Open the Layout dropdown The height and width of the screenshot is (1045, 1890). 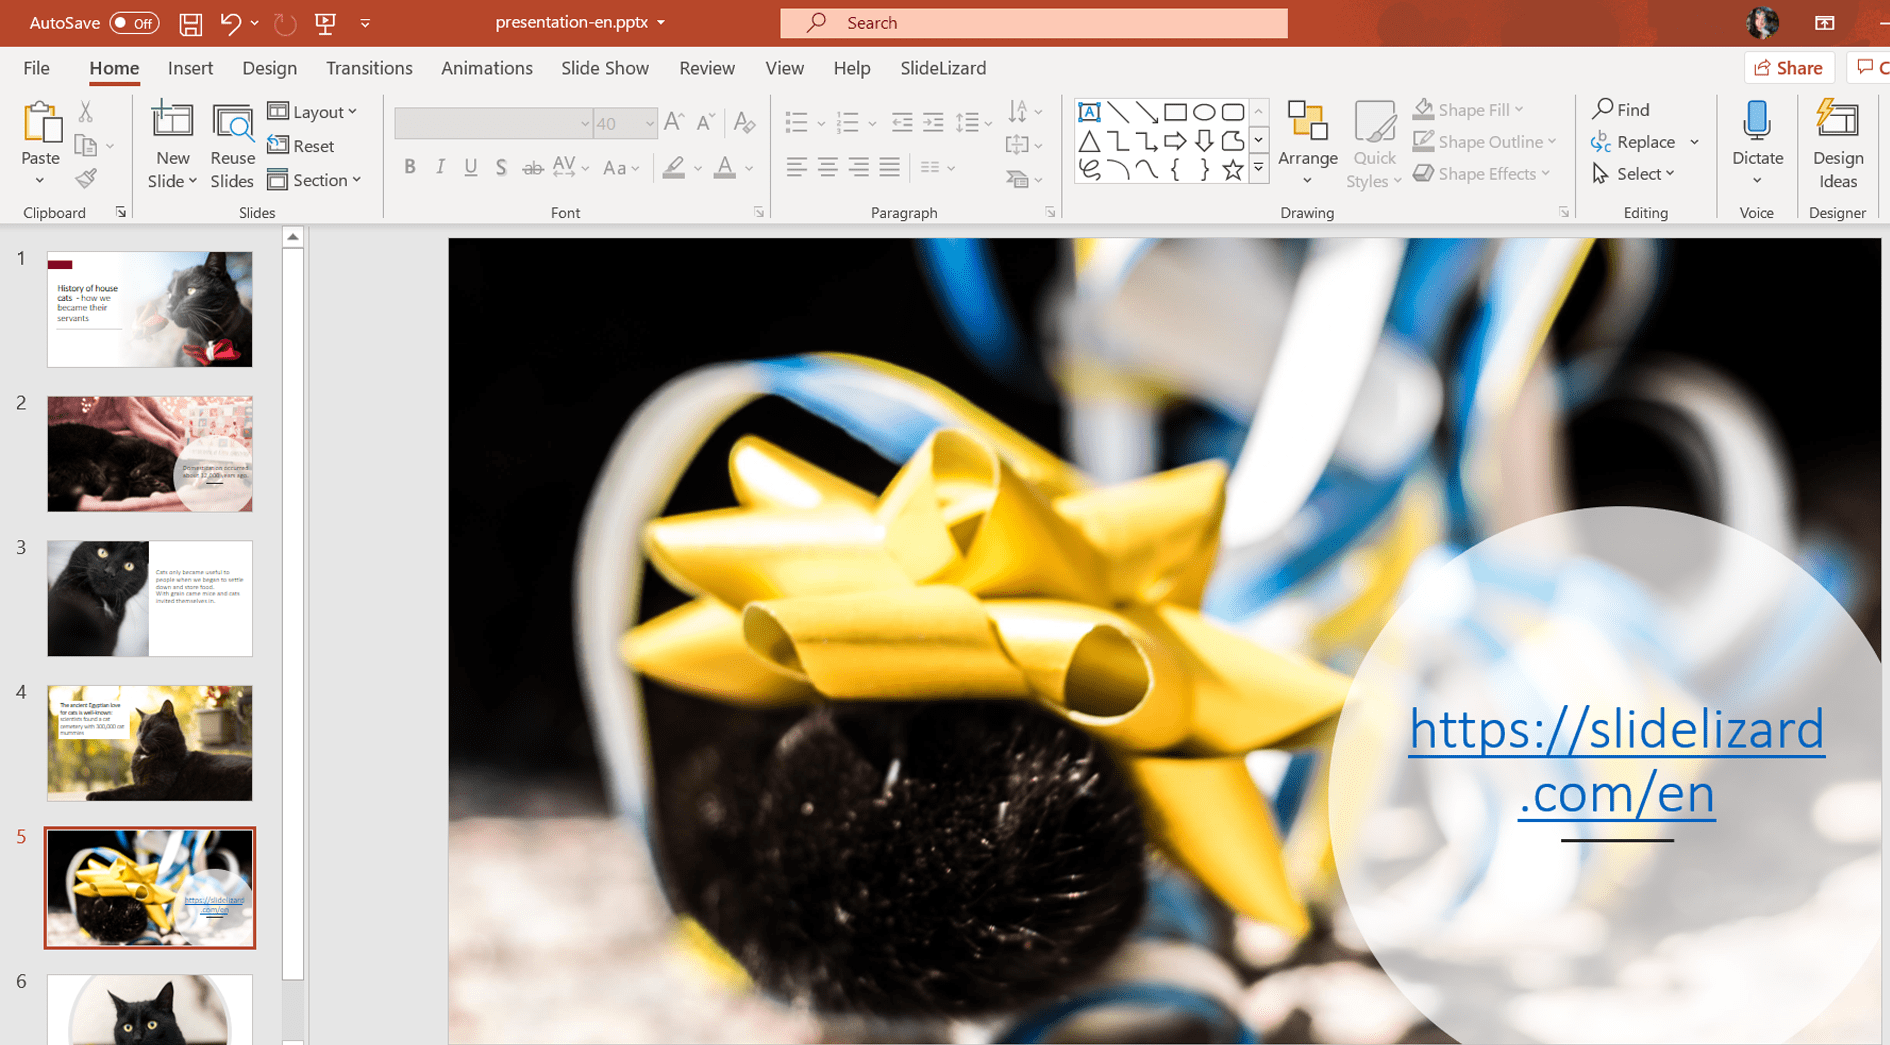(313, 112)
